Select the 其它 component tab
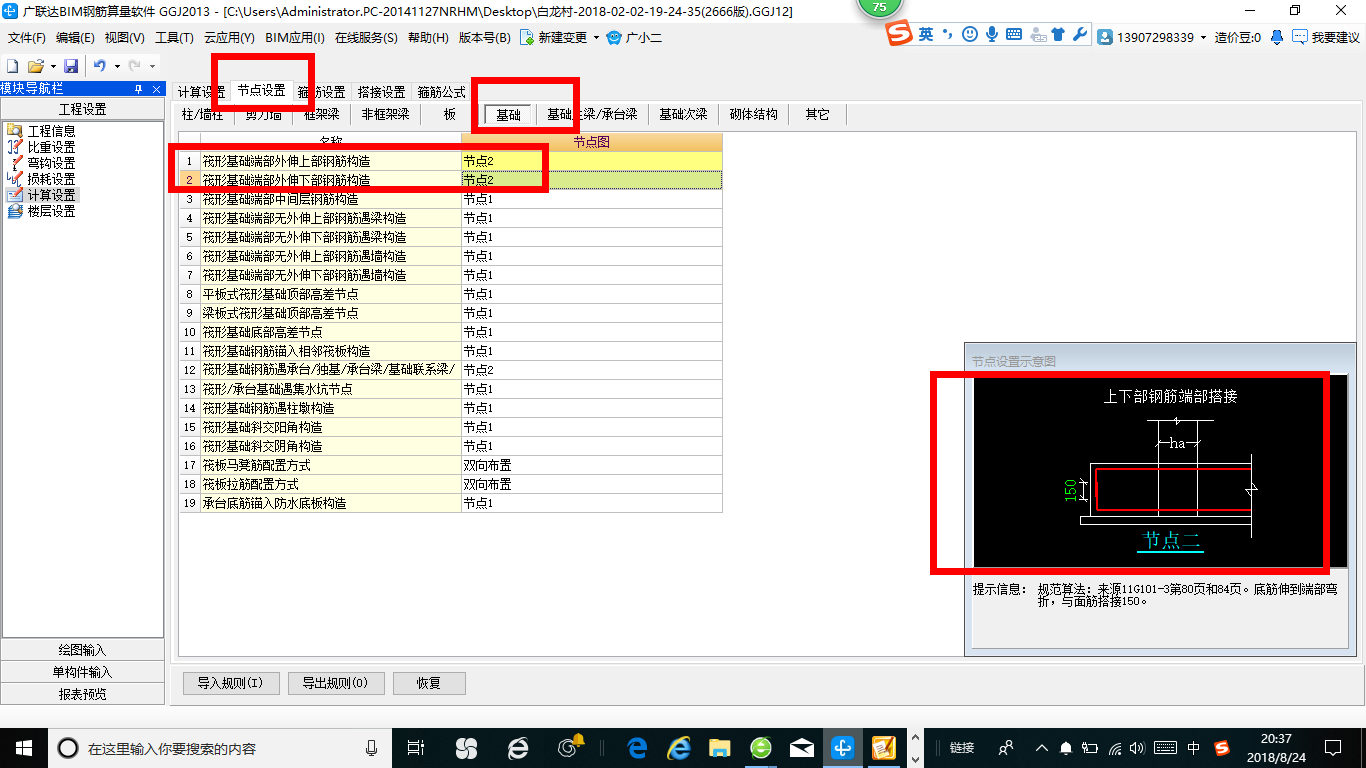The image size is (1366, 768). click(x=817, y=114)
